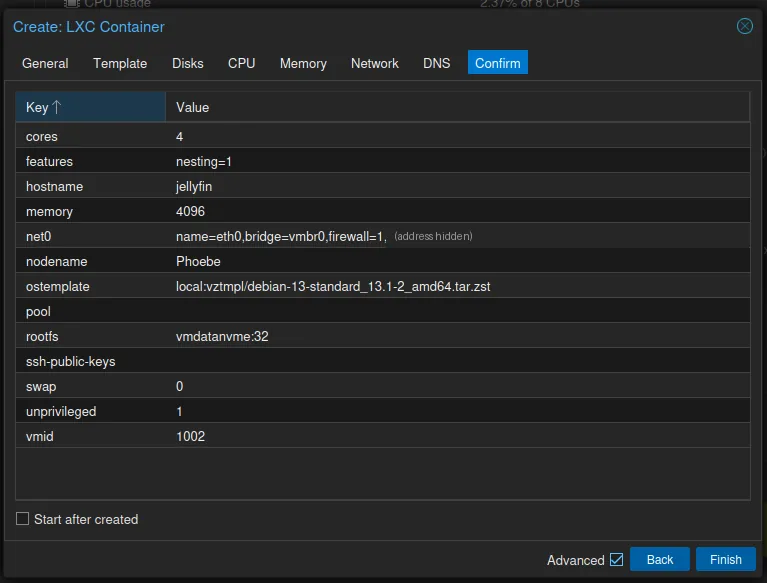The width and height of the screenshot is (767, 583).
Task: Click the Phoebe nodename value
Action: coord(198,261)
